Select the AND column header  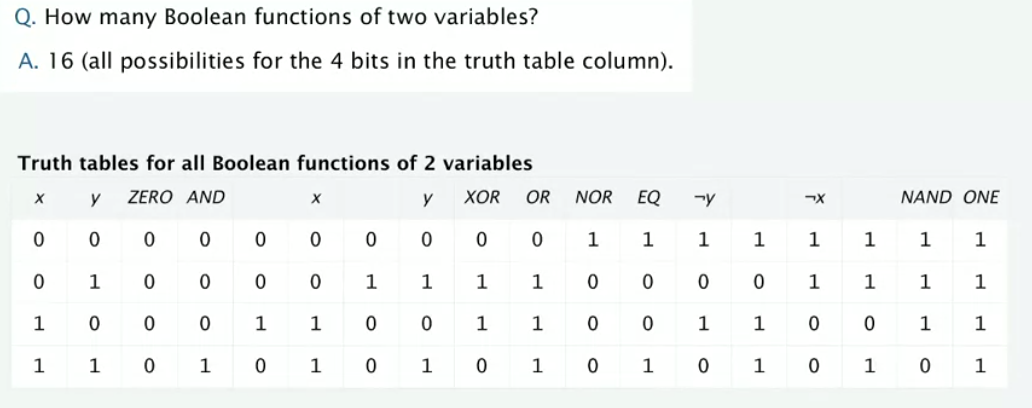pos(206,197)
